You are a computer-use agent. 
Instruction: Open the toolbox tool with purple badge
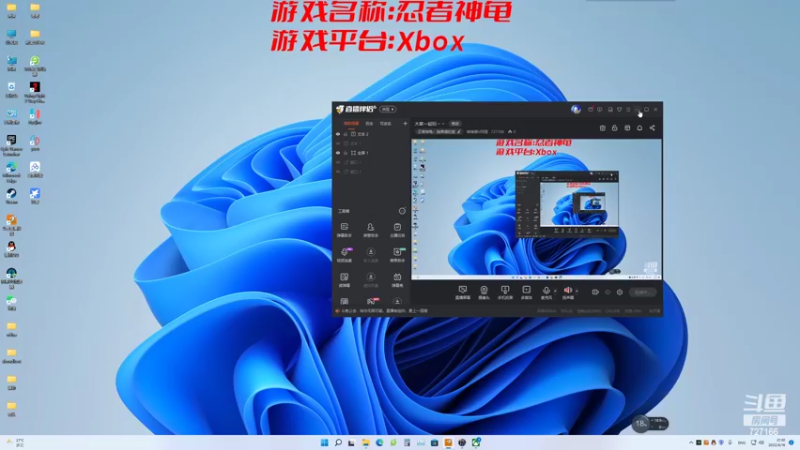tap(345, 255)
